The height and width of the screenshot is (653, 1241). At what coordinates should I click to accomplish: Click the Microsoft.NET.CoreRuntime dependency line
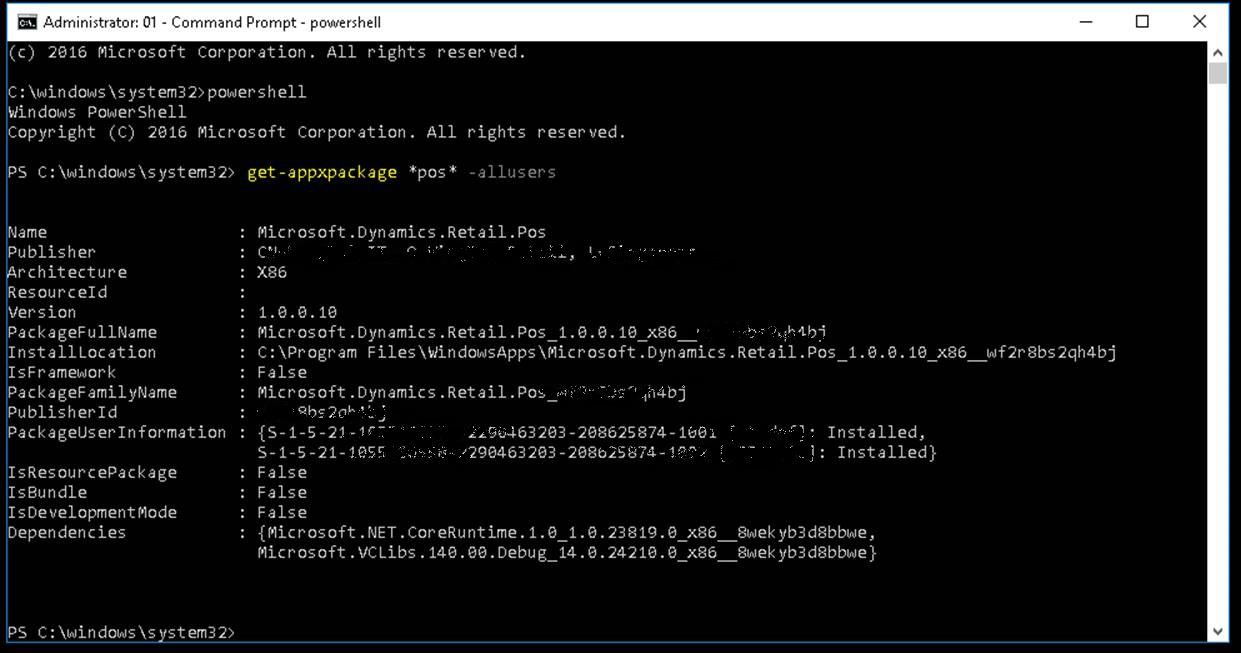[x=567, y=532]
